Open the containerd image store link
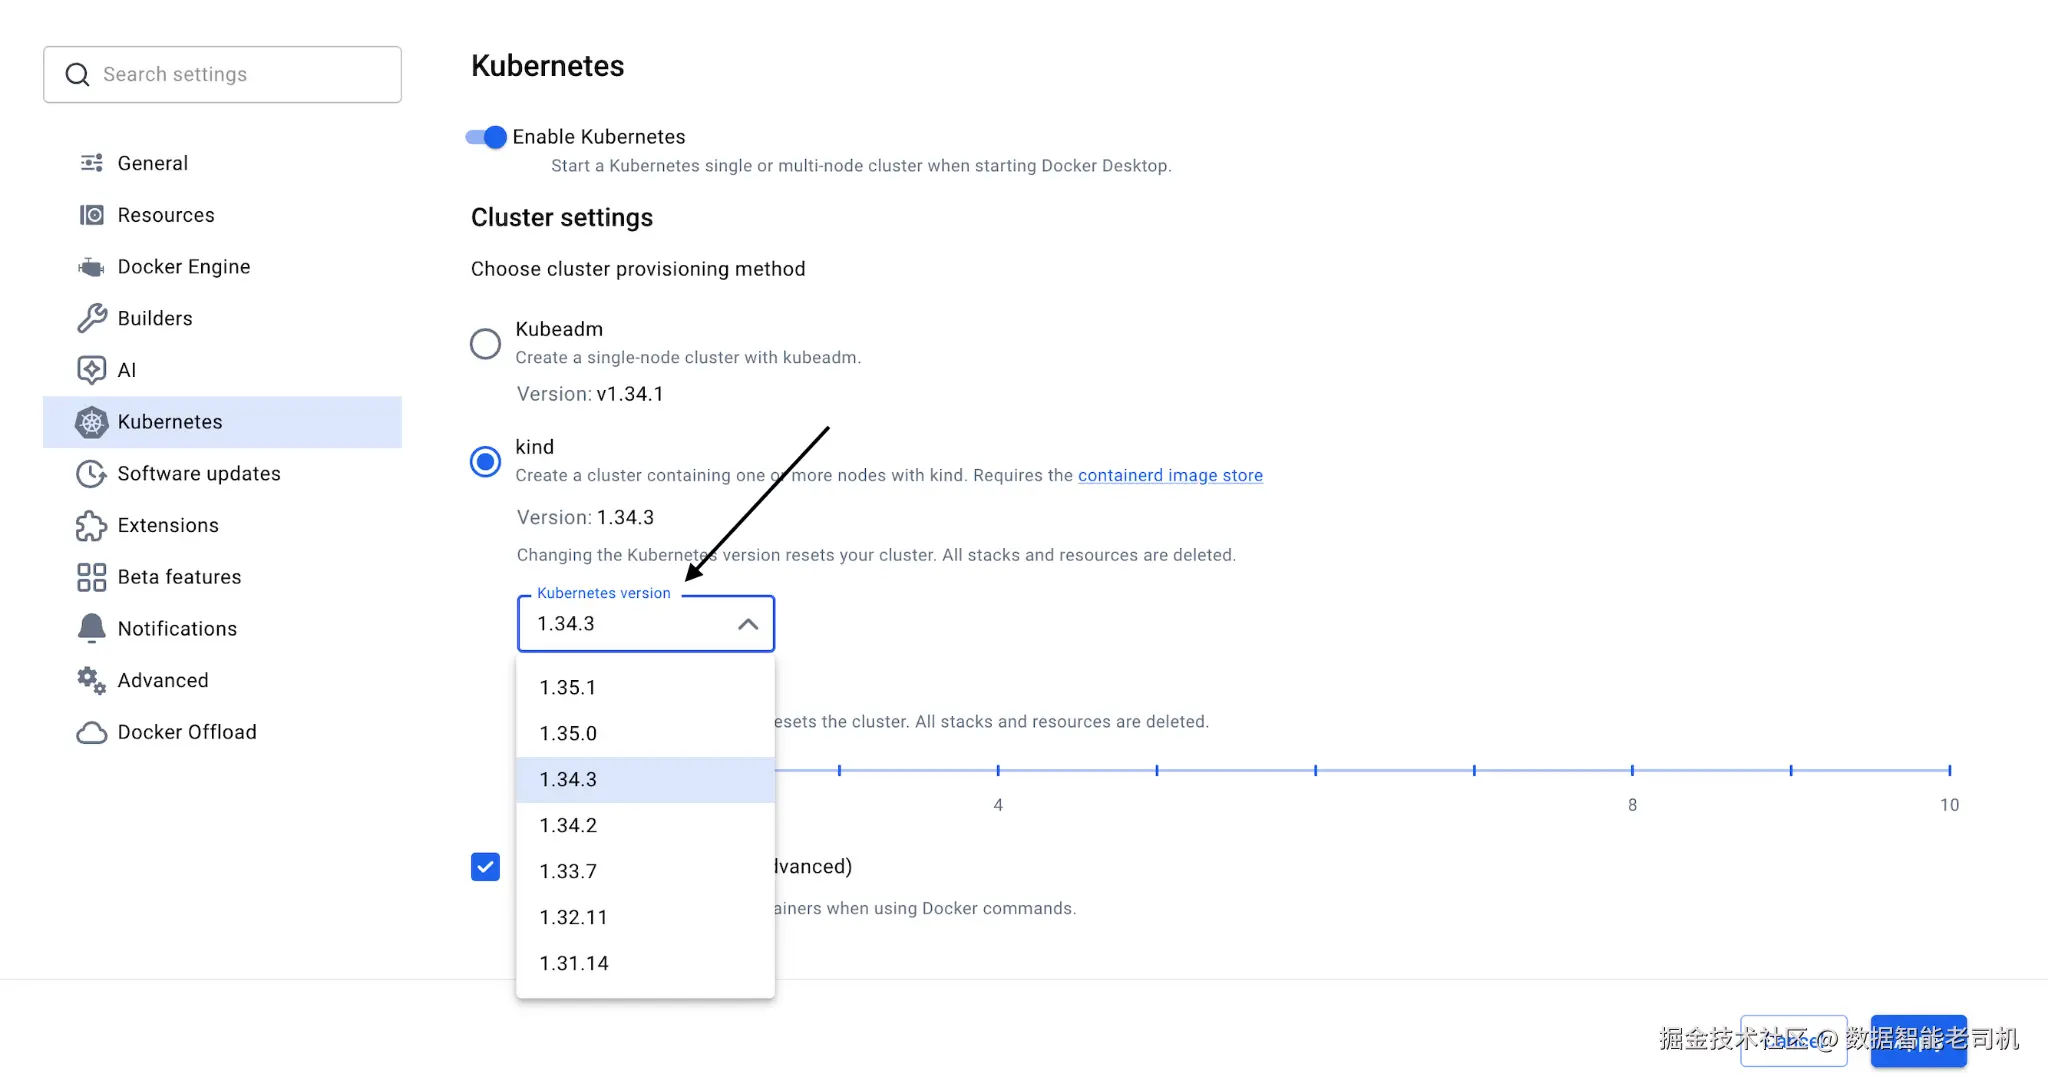This screenshot has height=1081, width=2048. click(1170, 476)
